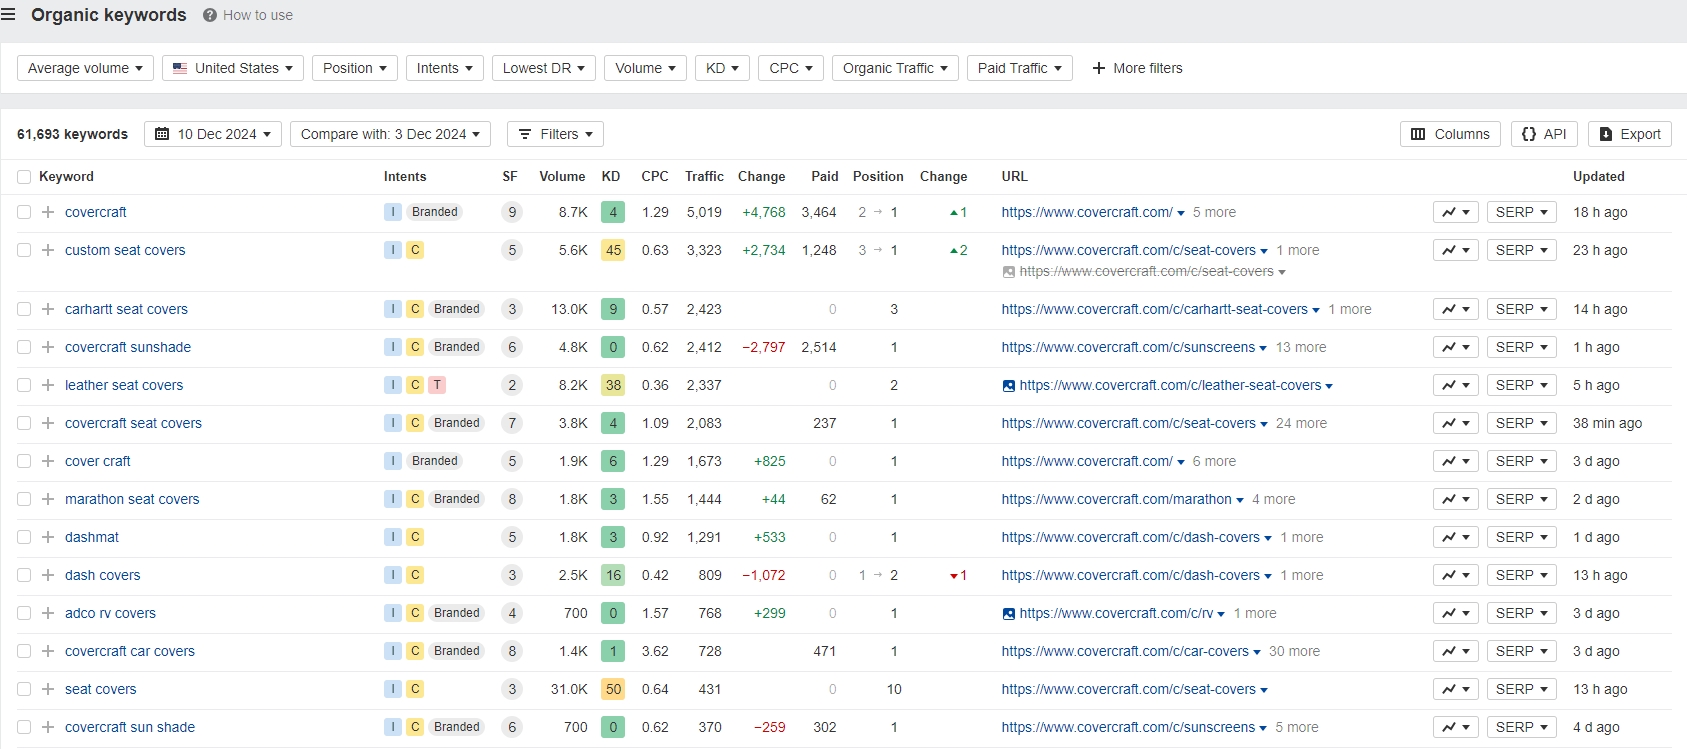Open trend chart for dash covers row

[x=1455, y=575]
